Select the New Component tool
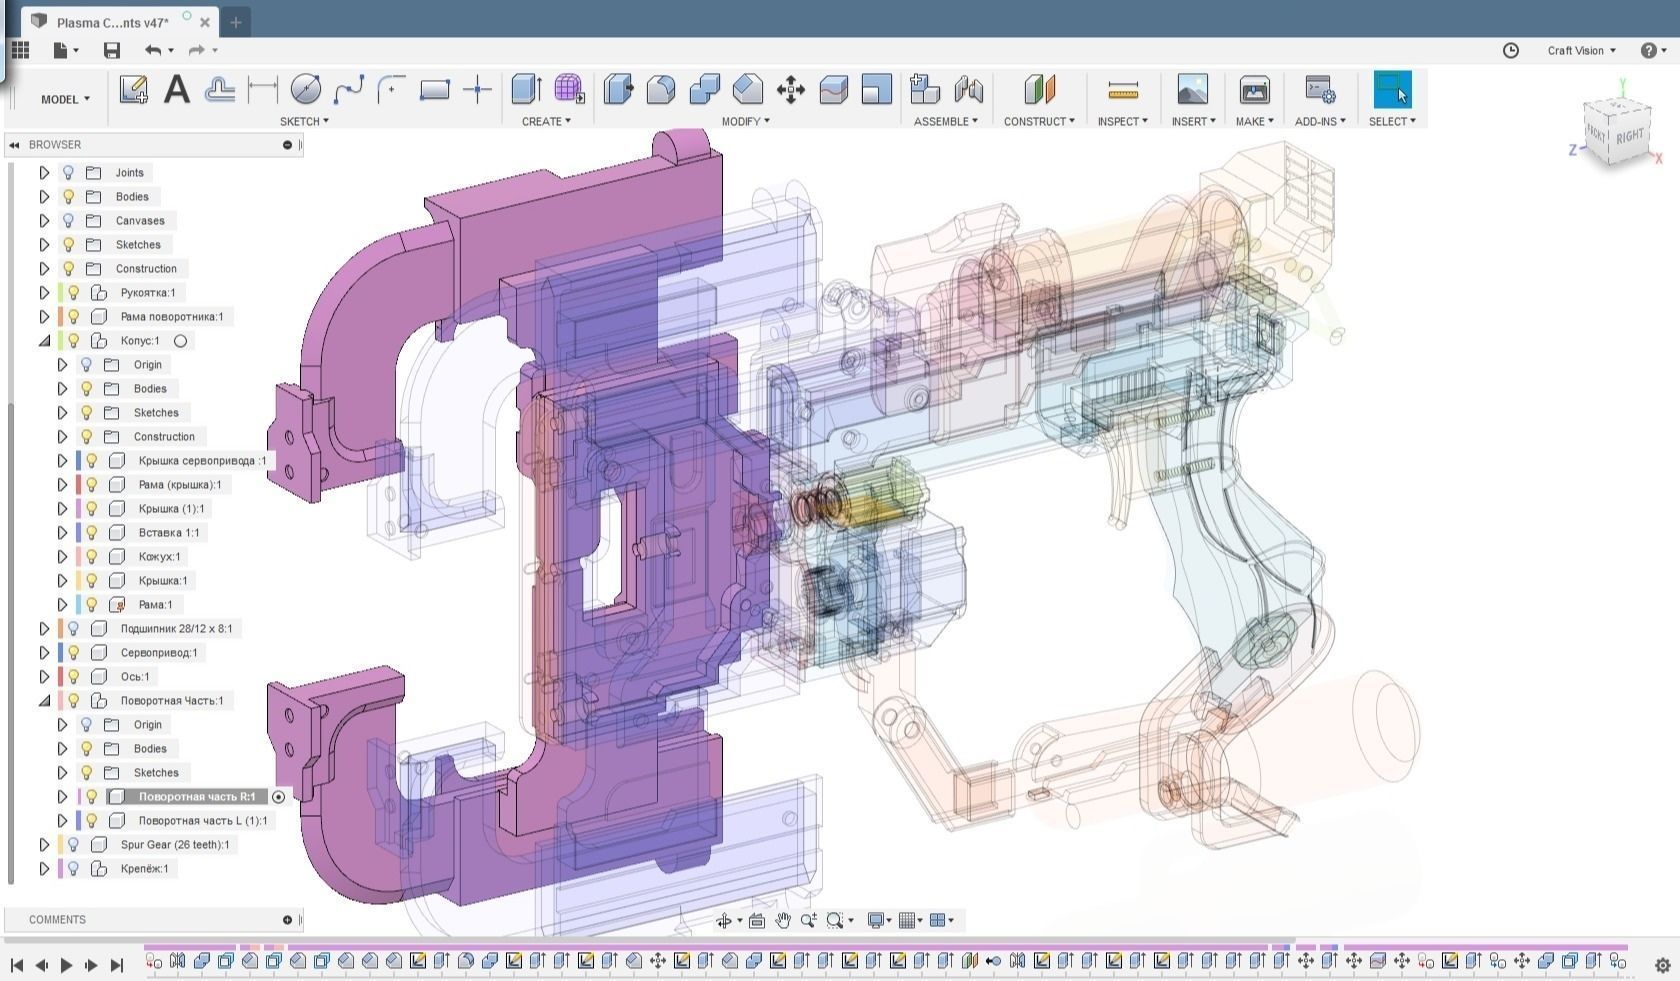 925,90
